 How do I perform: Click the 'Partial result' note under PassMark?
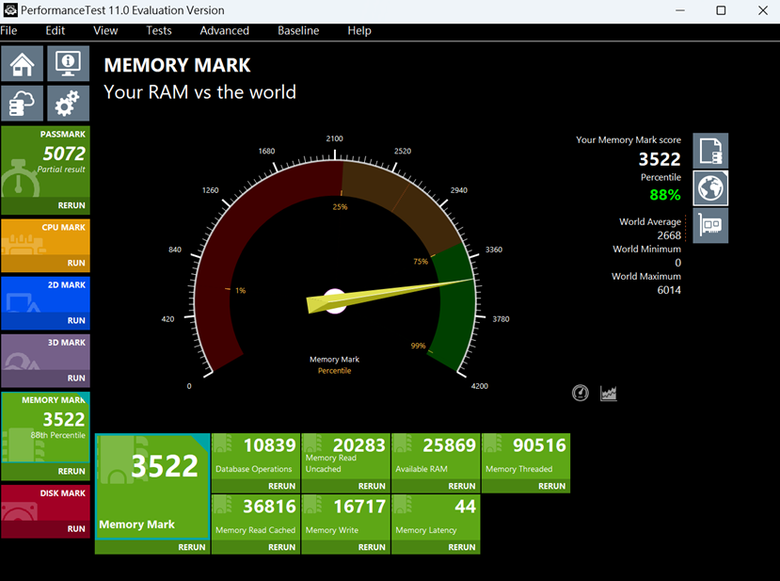(61, 170)
